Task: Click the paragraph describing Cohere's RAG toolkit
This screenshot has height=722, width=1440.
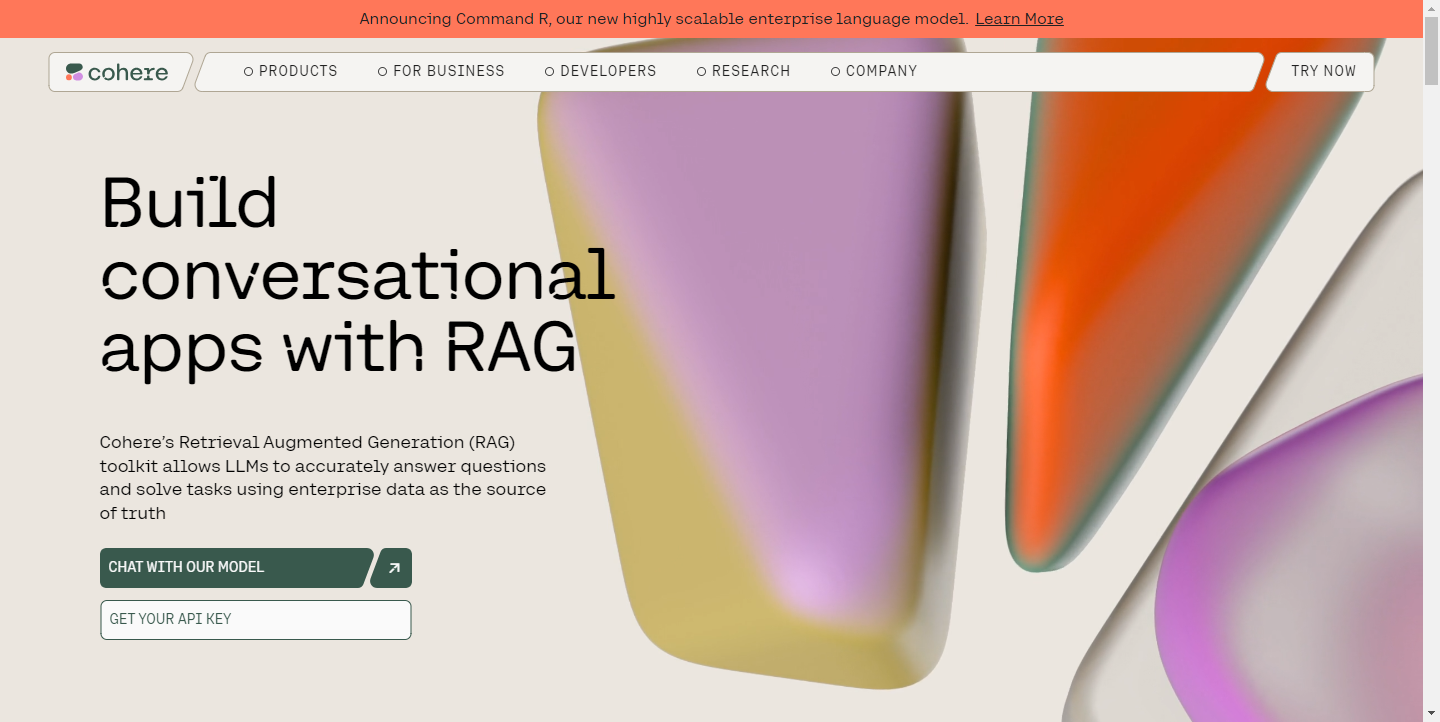Action: [x=323, y=478]
